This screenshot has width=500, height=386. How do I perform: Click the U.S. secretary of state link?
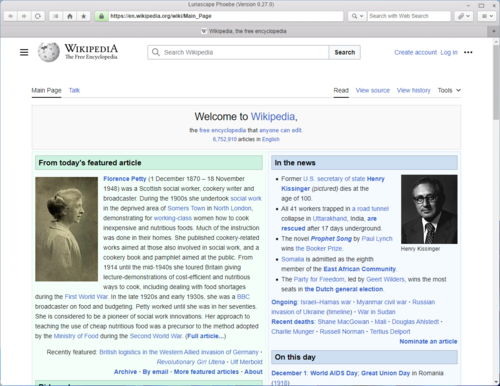334,179
